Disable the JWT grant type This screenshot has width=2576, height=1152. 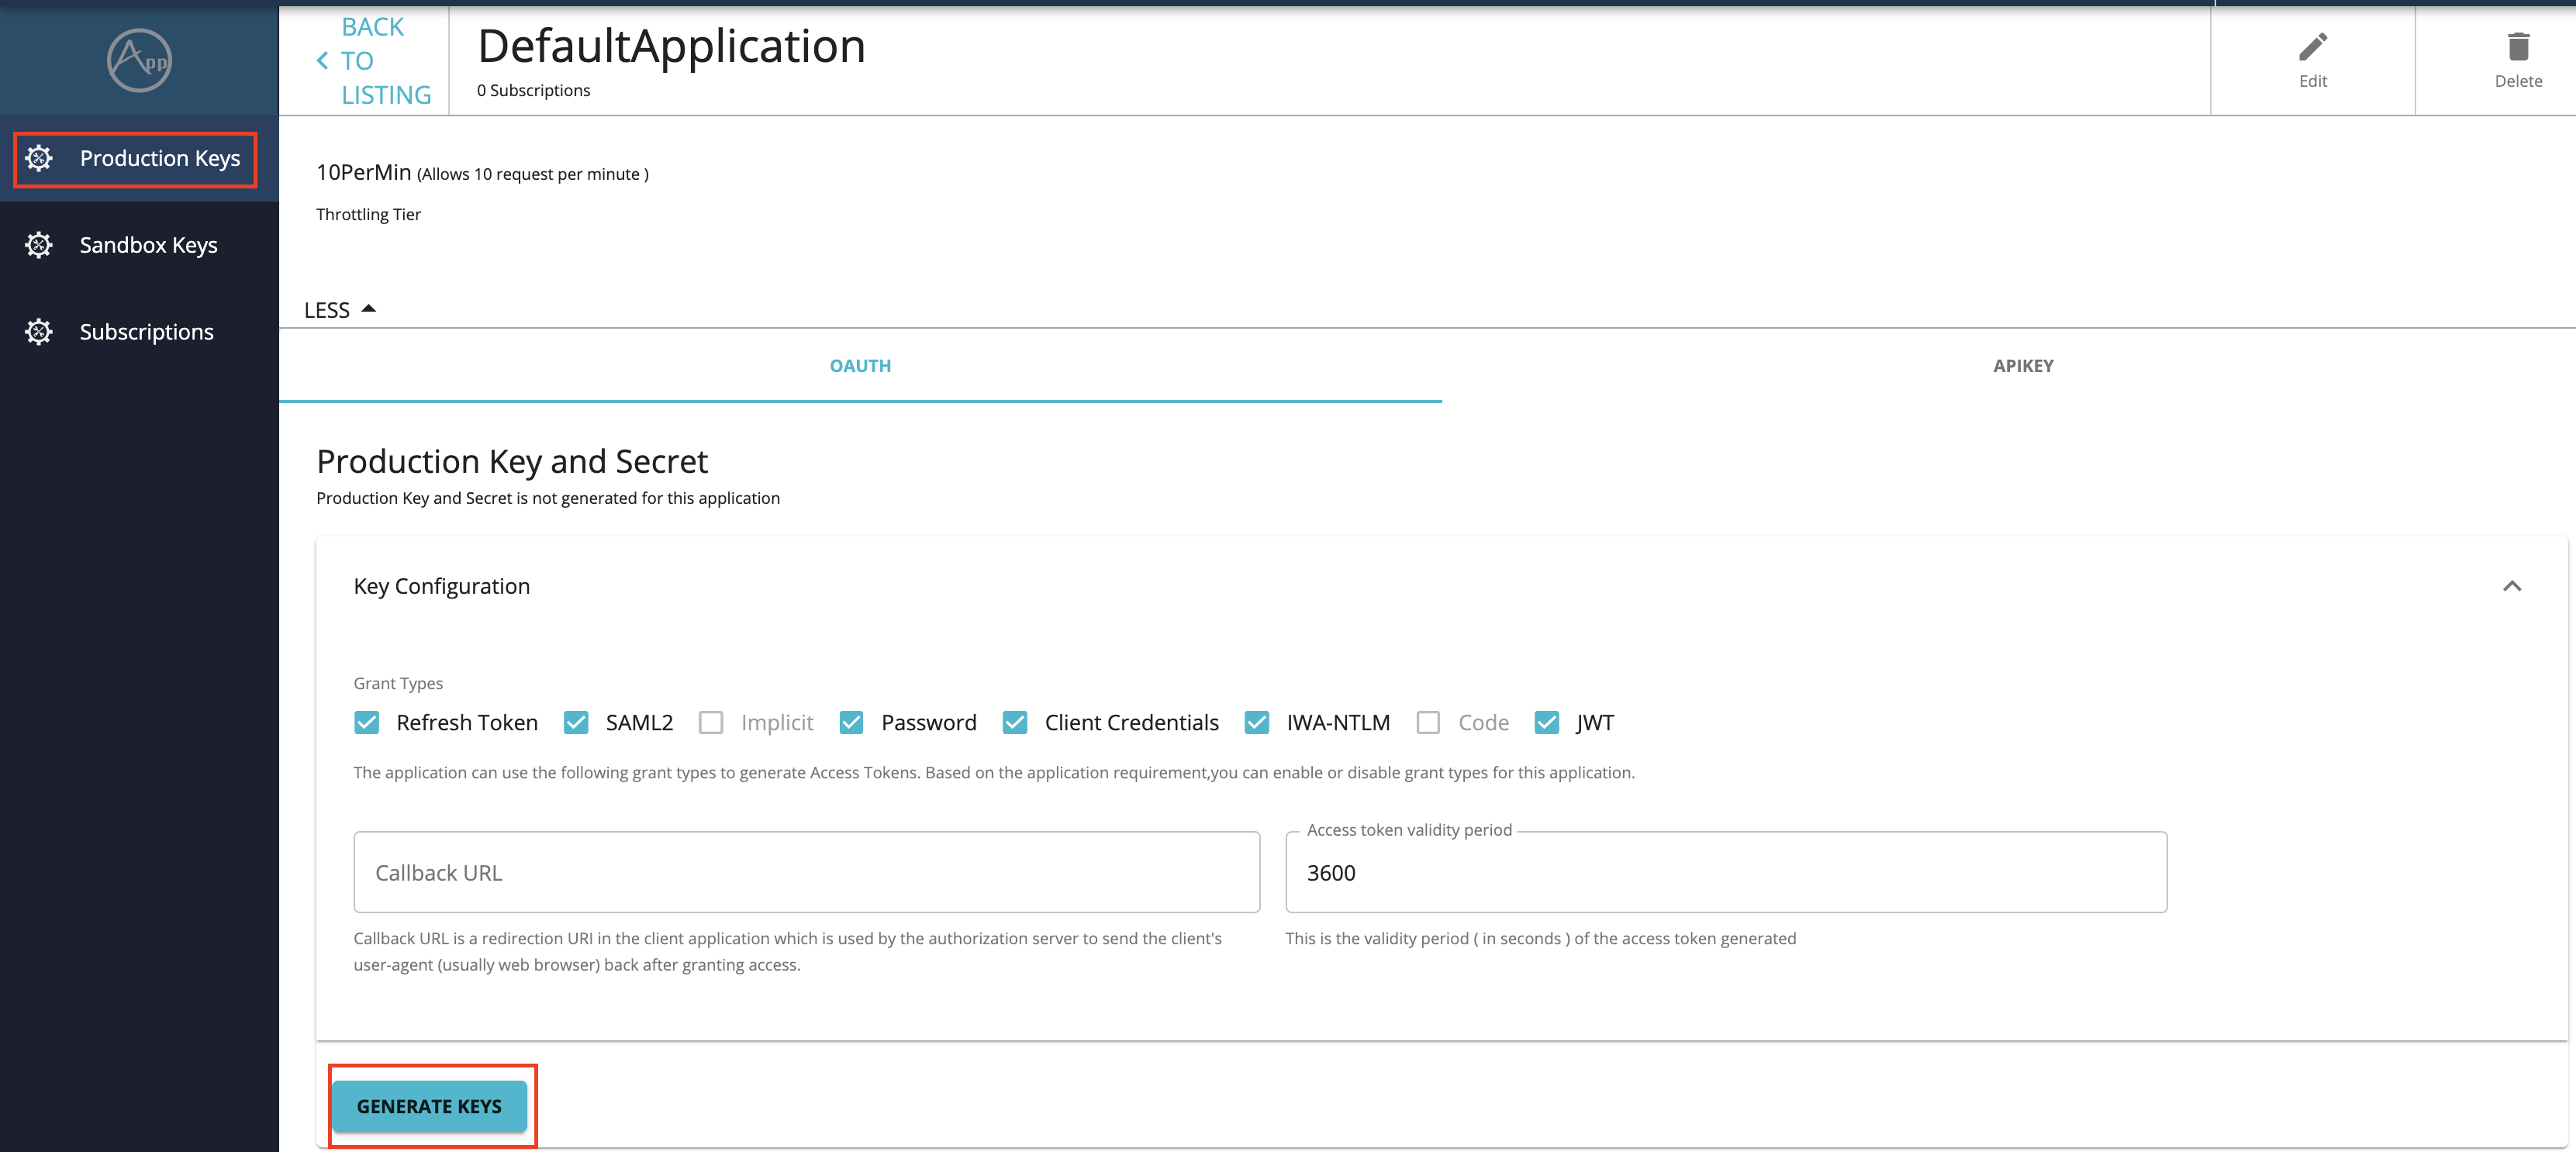(x=1548, y=722)
